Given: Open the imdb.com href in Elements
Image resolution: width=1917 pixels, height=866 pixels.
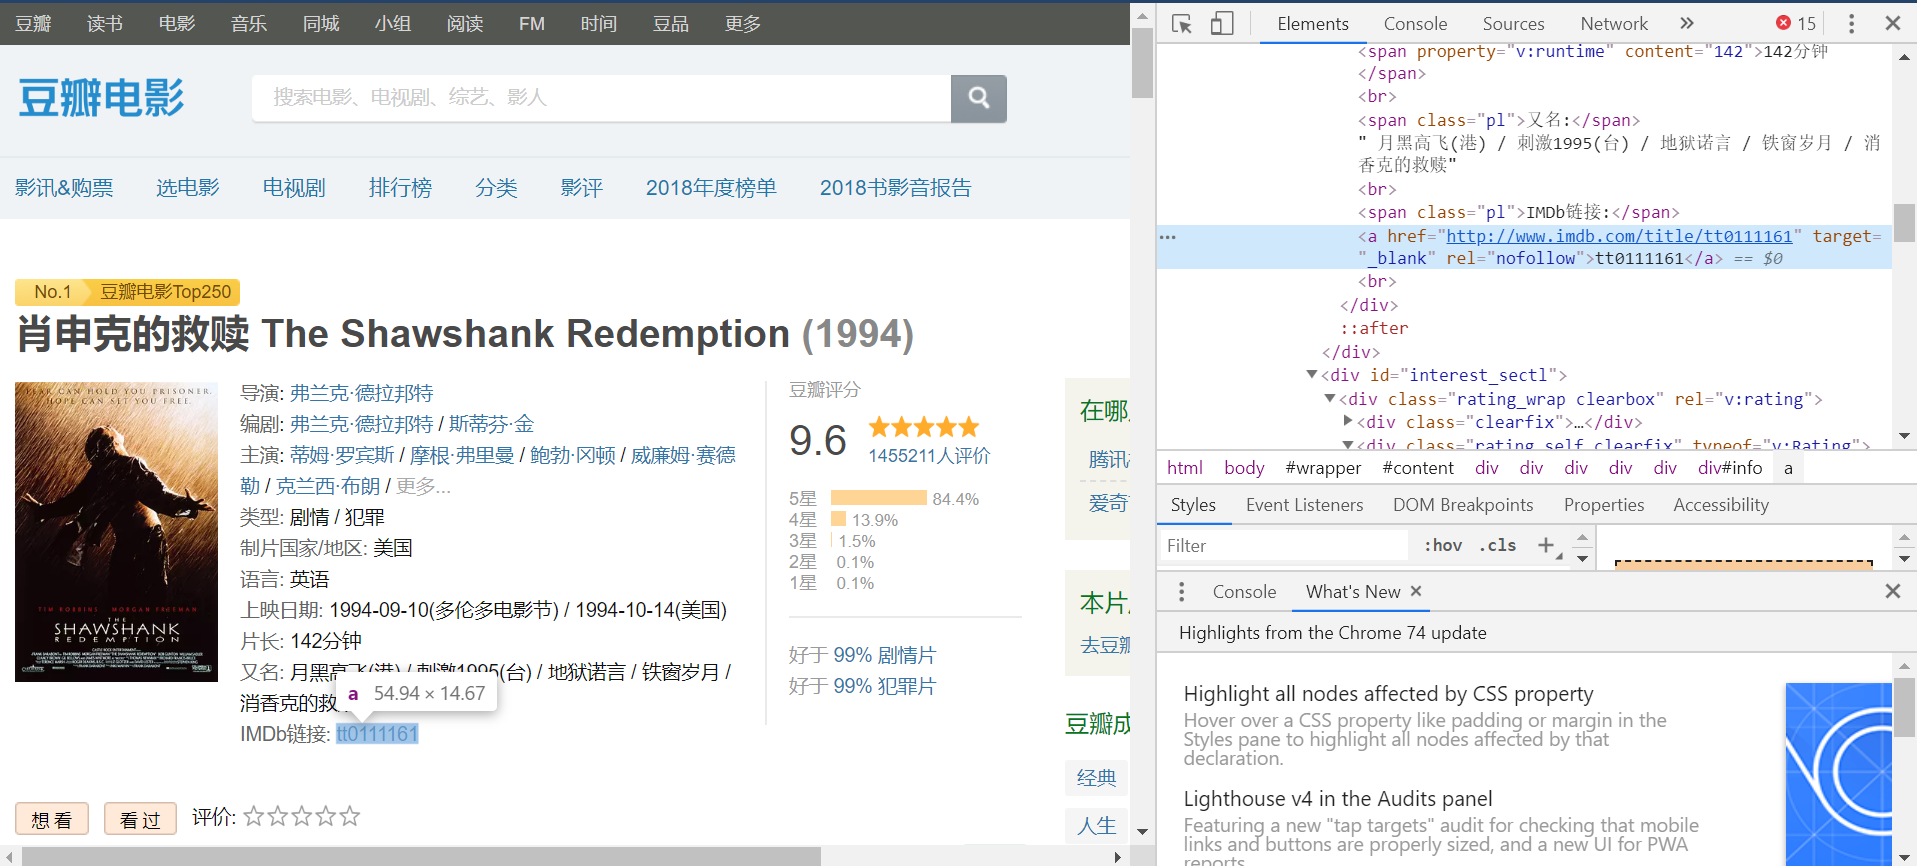Looking at the screenshot, I should (x=1619, y=236).
